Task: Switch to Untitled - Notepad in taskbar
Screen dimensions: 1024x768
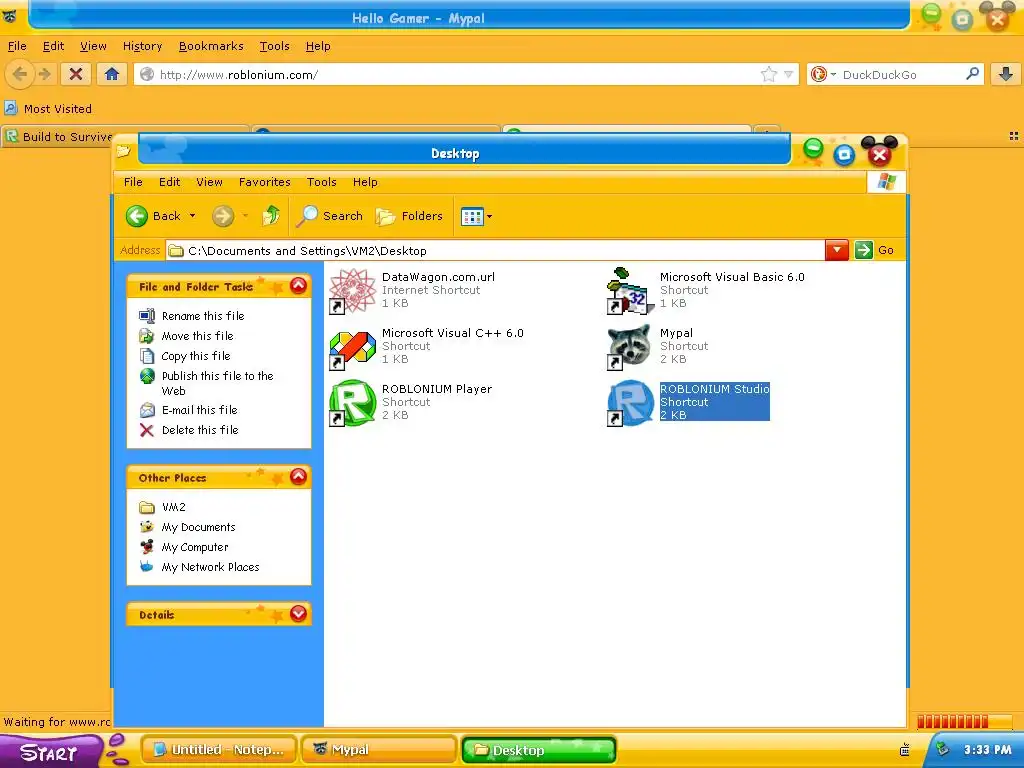Action: pyautogui.click(x=219, y=750)
